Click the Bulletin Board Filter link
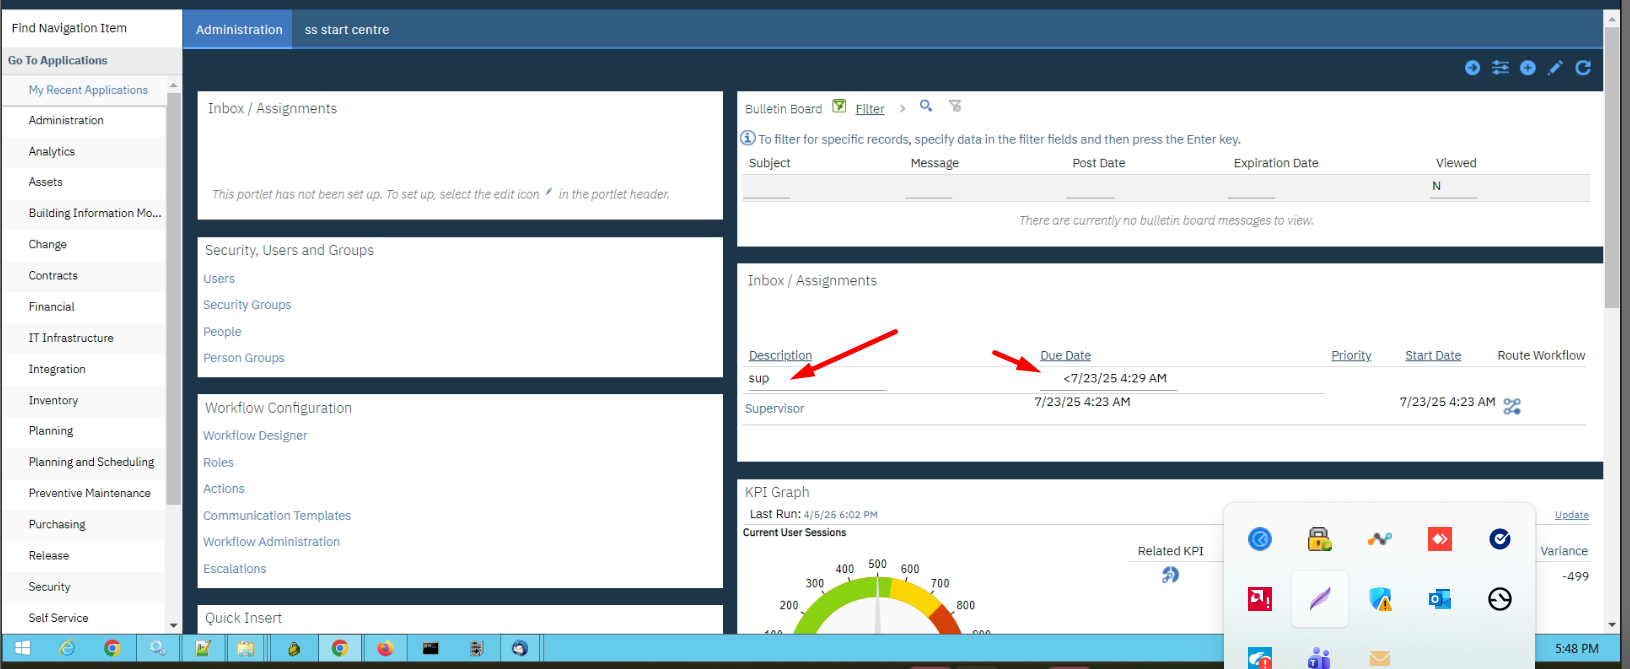The image size is (1630, 669). tap(870, 109)
